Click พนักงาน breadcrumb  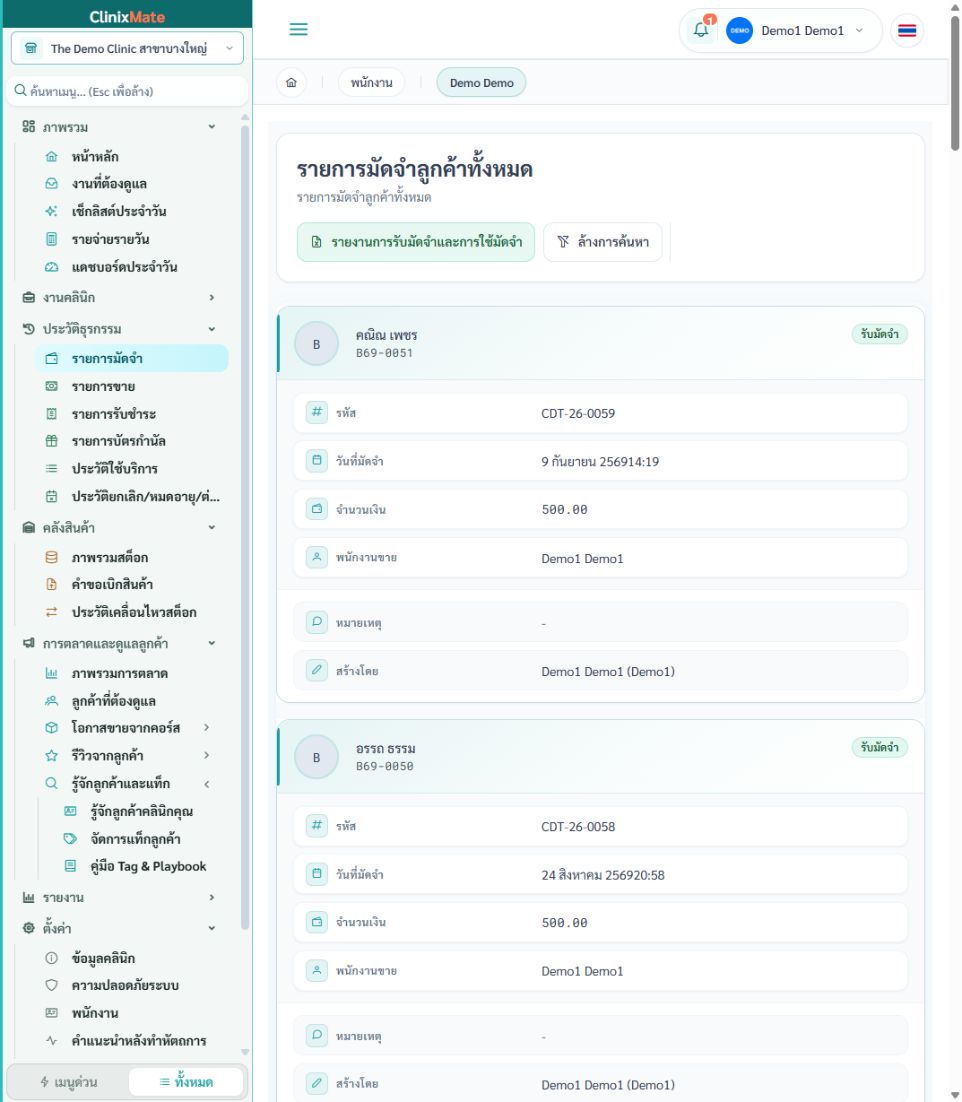372,83
